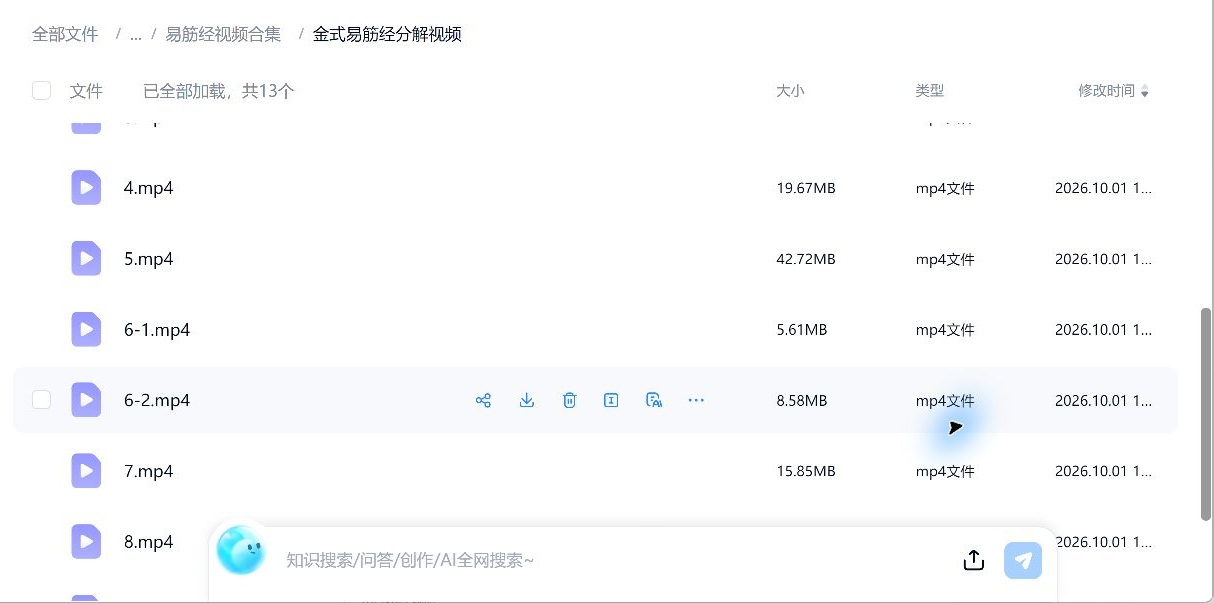Viewport: 1214px width, 603px height.
Task: Open the AI document tool for 6-2.mp4
Action: 654,400
